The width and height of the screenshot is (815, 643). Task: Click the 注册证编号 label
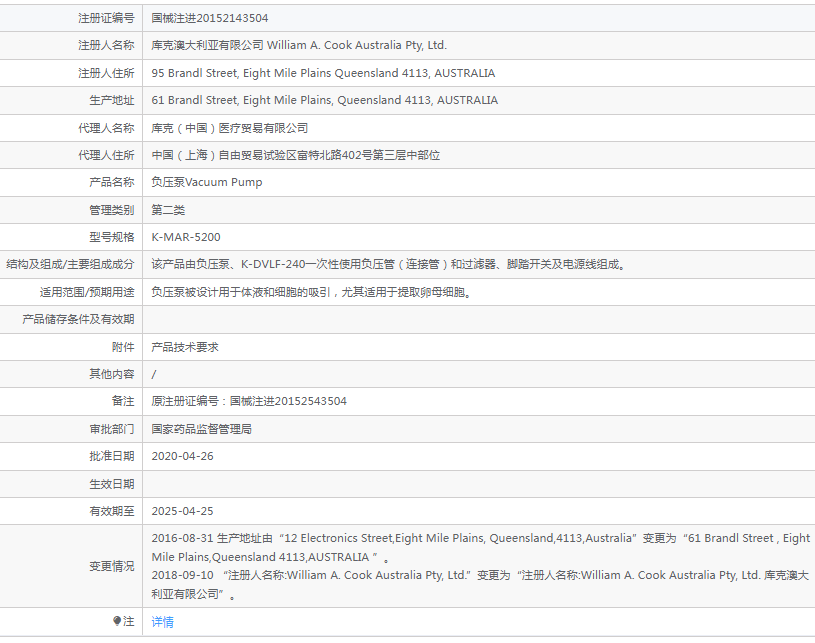click(x=106, y=18)
